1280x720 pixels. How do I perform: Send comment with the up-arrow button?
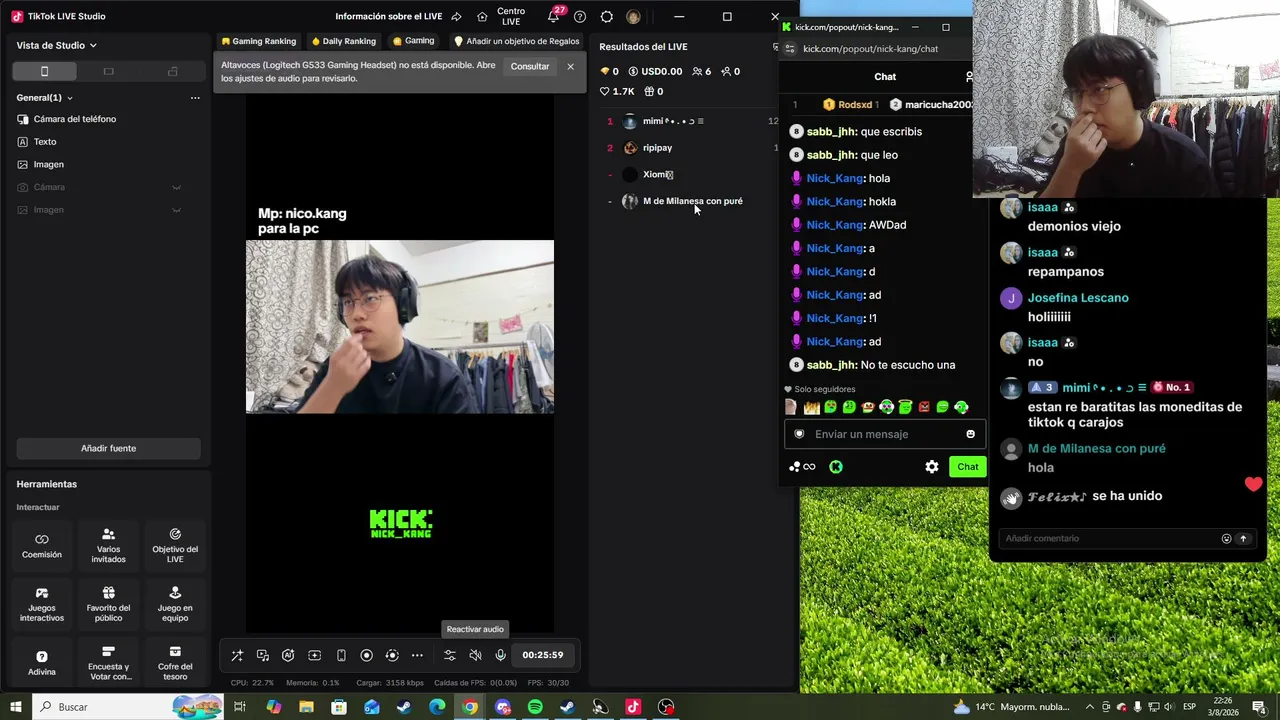(x=1243, y=539)
